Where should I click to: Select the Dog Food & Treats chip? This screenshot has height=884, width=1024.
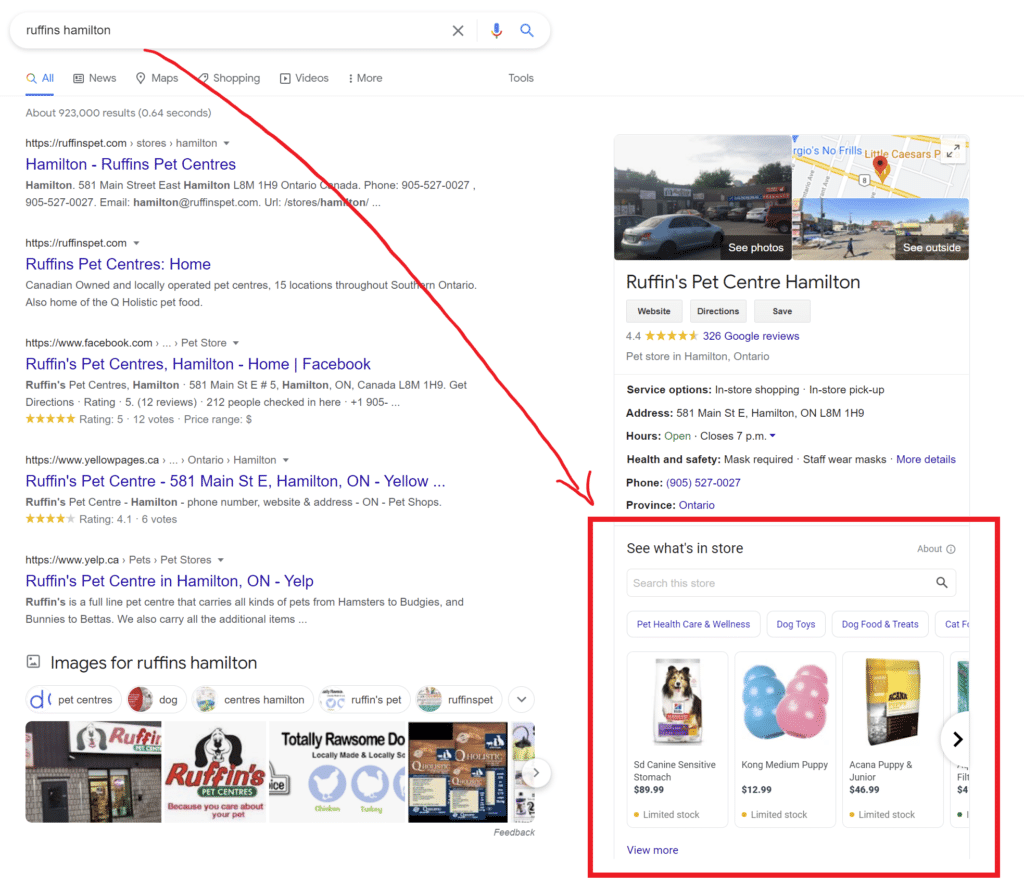pyautogui.click(x=880, y=624)
